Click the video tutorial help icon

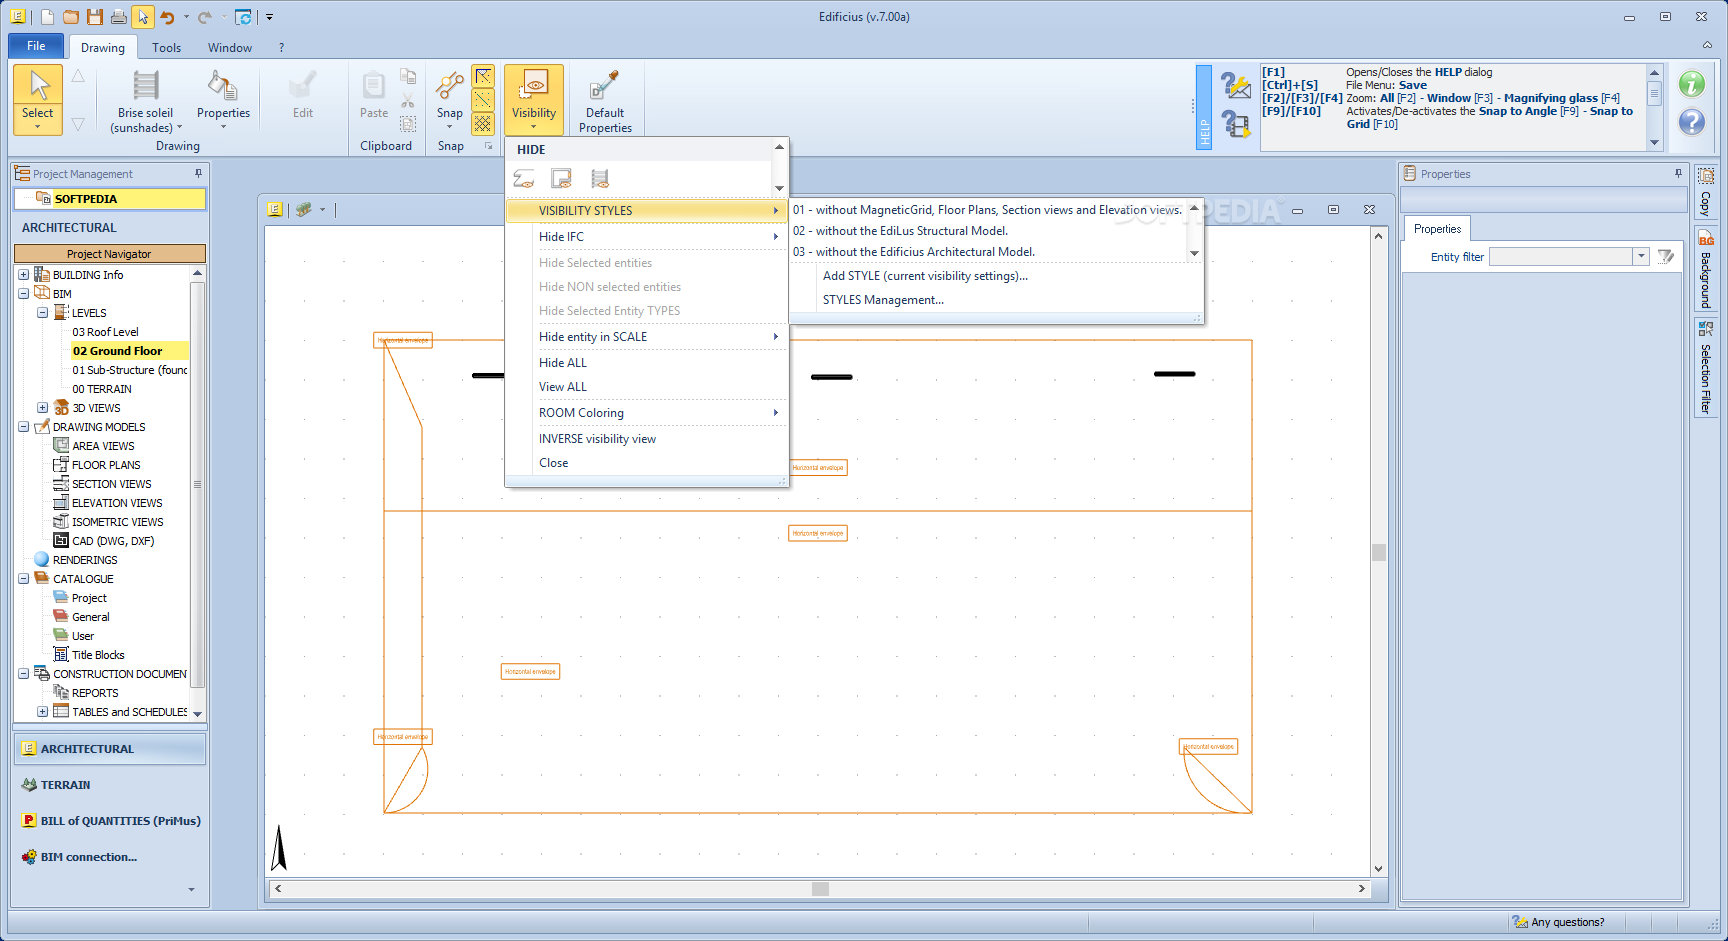pos(1236,124)
